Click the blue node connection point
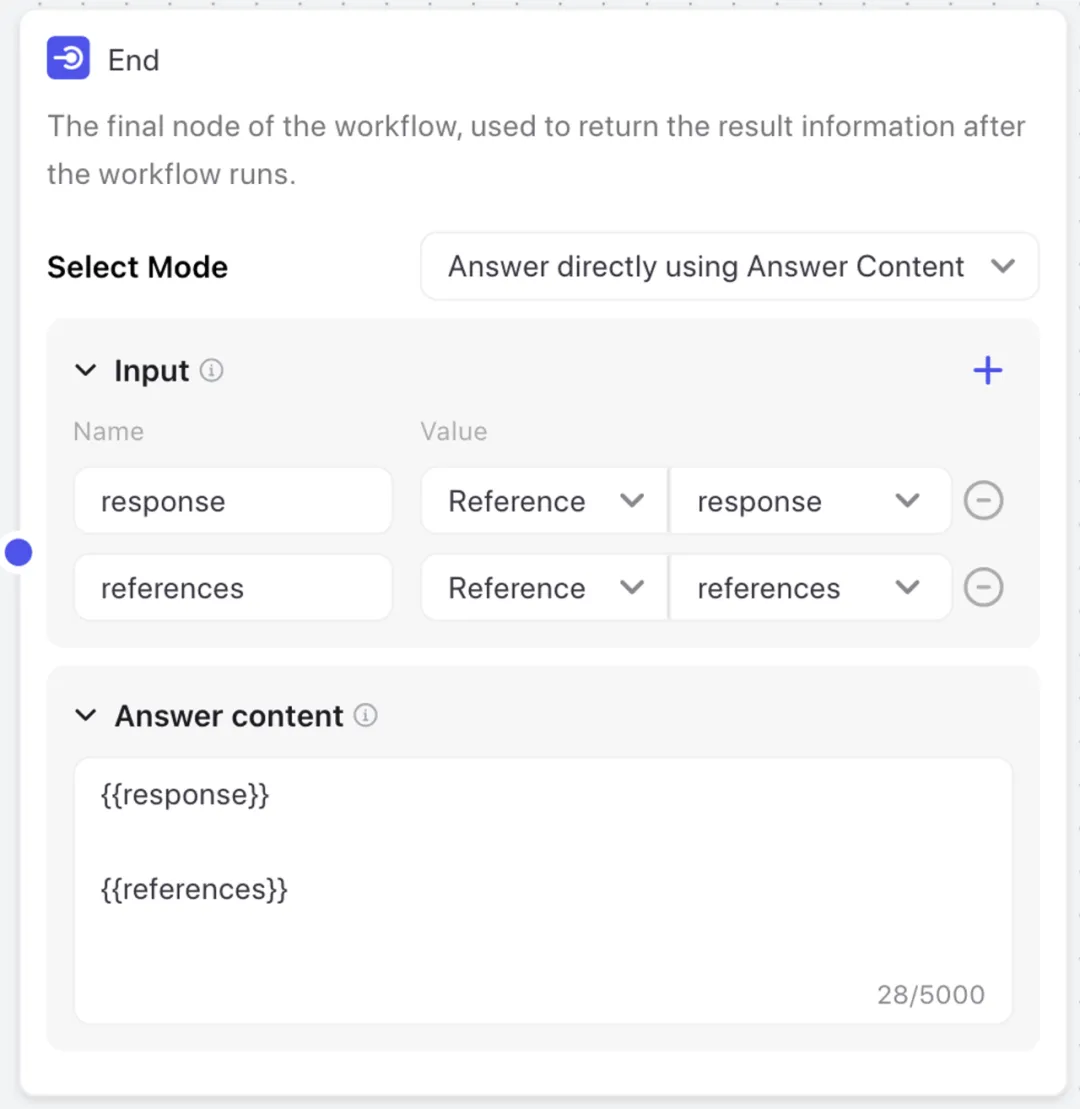This screenshot has width=1080, height=1109. 18,552
